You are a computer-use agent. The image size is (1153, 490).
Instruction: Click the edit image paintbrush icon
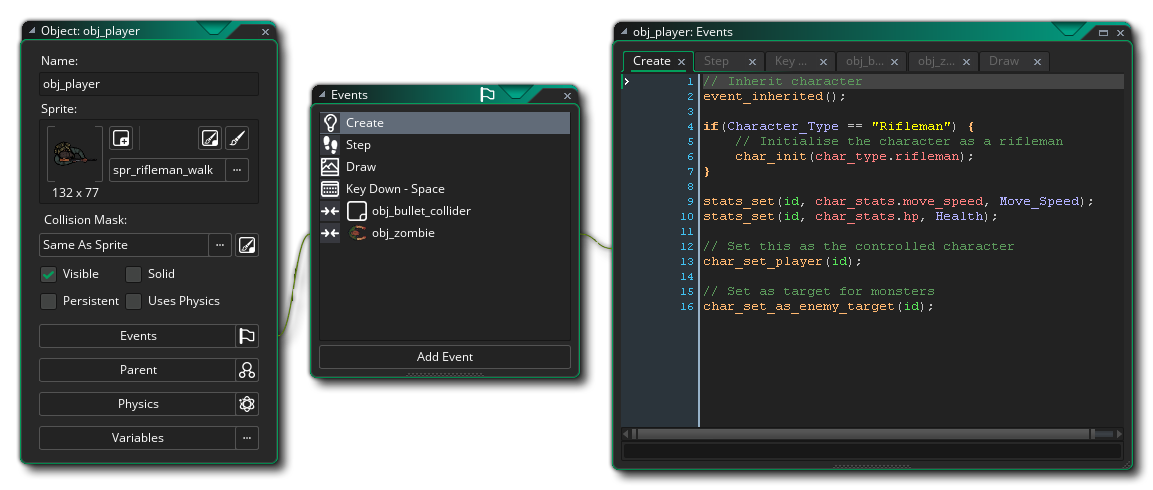pos(237,138)
